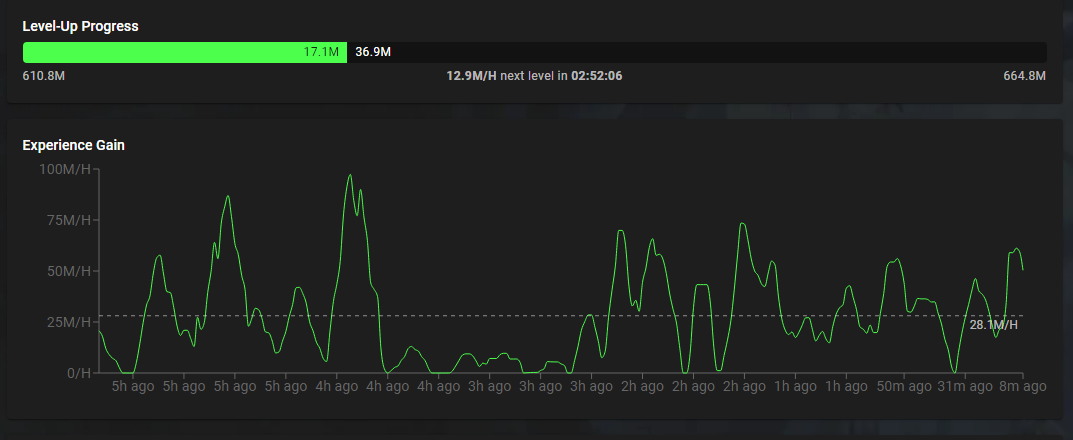Select the 17.1M label inside the progress bar
The width and height of the screenshot is (1073, 440).
click(x=322, y=52)
